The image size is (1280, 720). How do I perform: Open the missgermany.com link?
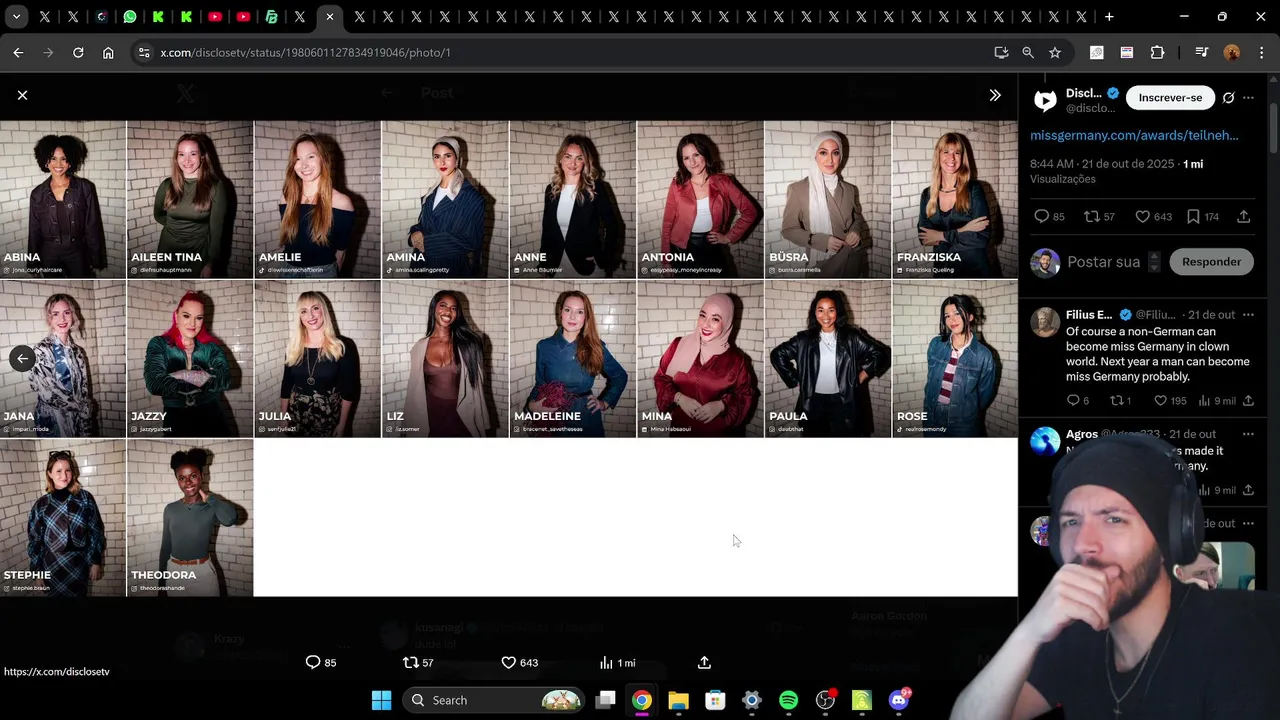coord(1134,135)
